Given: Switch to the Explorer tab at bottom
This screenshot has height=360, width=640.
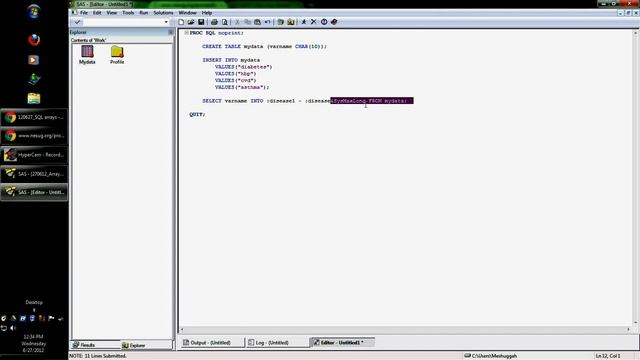Looking at the screenshot, I should click(147, 345).
